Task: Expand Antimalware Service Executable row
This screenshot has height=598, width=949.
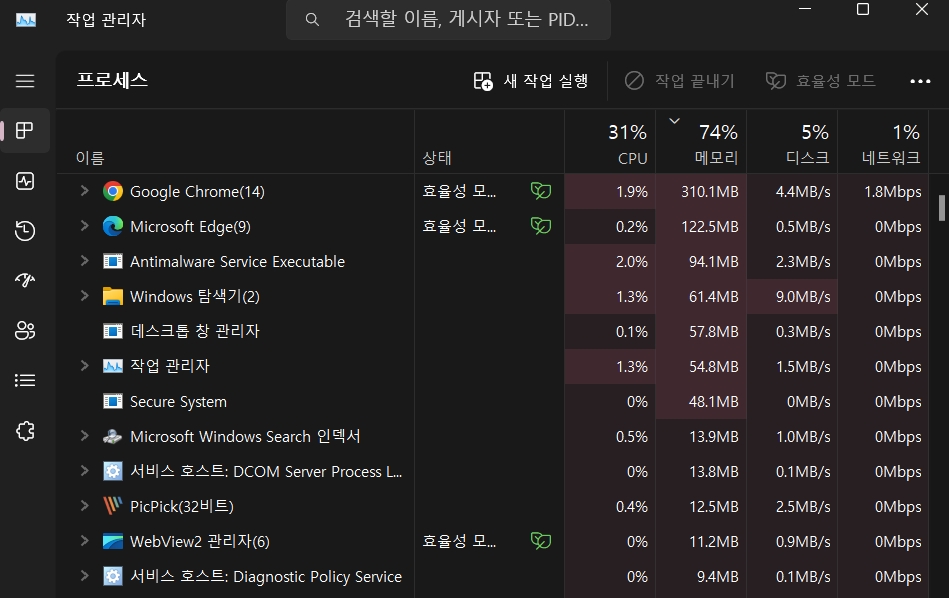Action: 84,261
